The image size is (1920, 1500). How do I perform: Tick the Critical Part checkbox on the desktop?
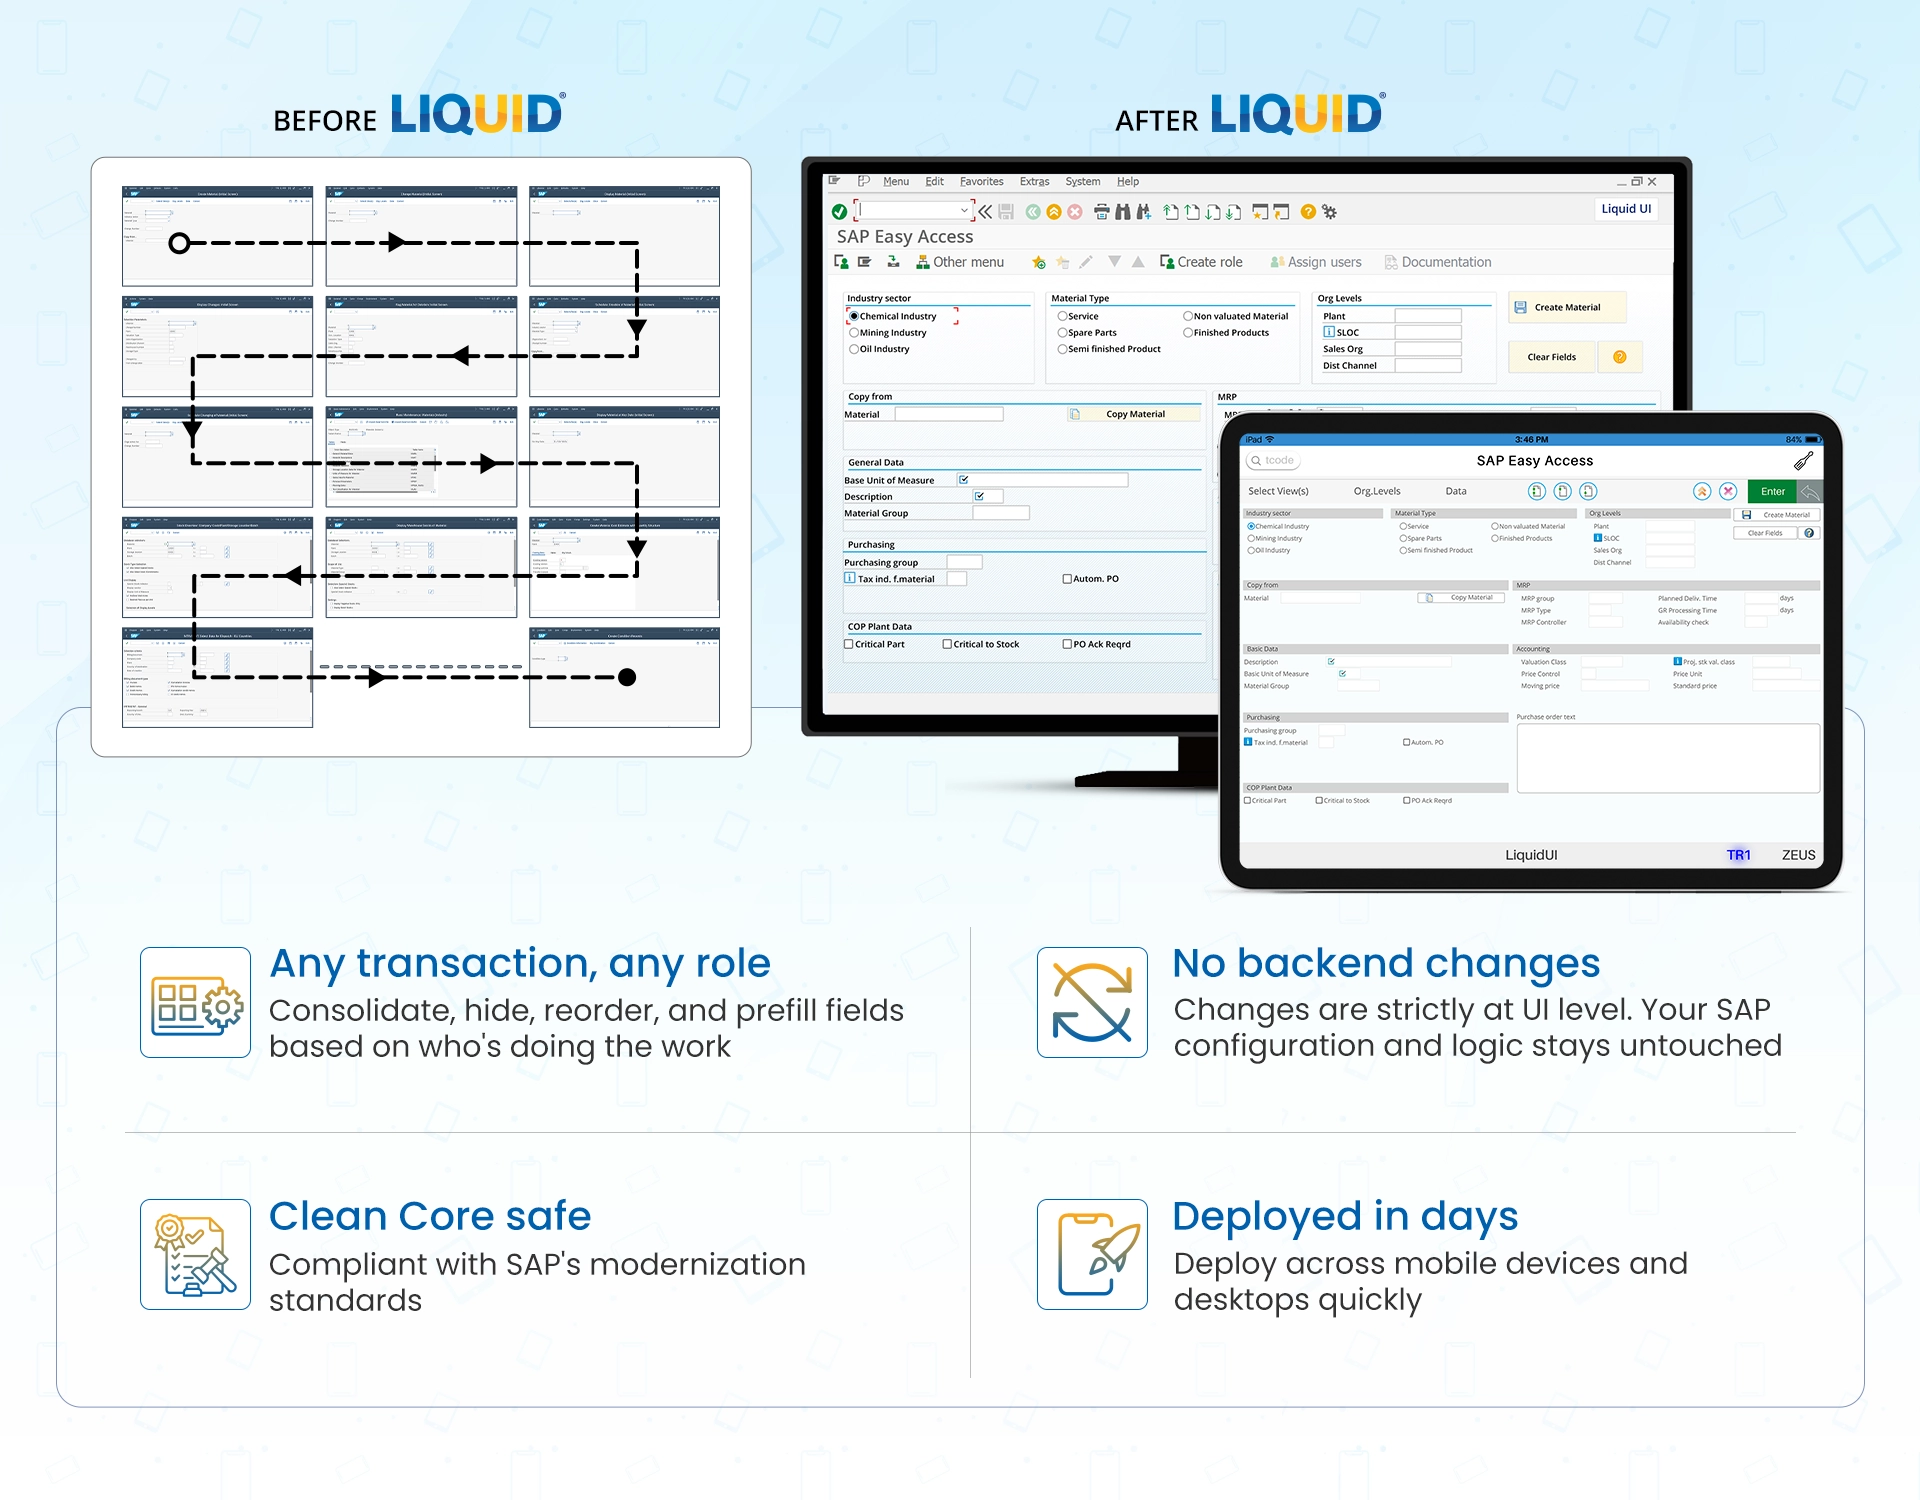pyautogui.click(x=849, y=644)
